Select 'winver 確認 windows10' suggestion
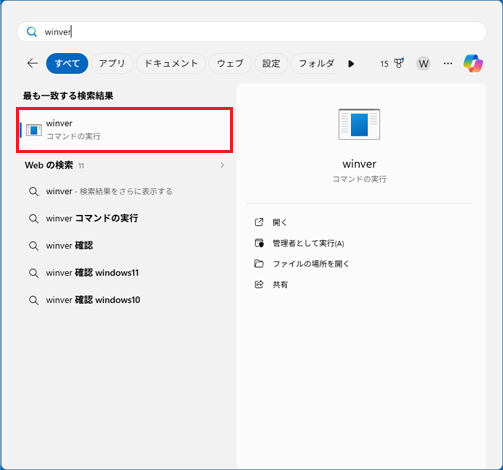Image resolution: width=503 pixels, height=470 pixels. point(124,300)
